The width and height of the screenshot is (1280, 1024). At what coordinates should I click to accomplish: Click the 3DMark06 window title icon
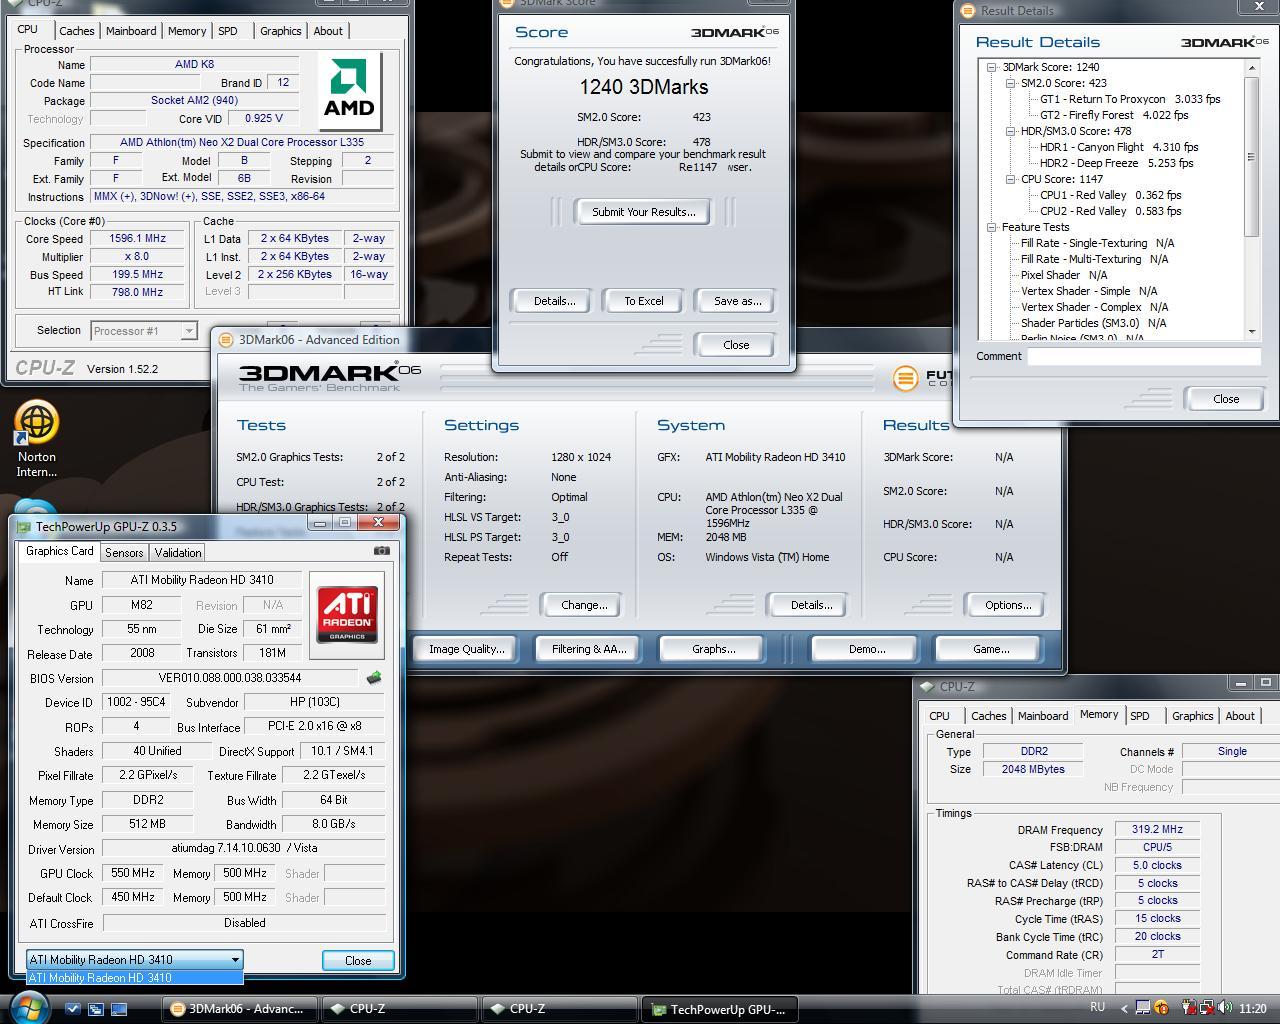[226, 339]
